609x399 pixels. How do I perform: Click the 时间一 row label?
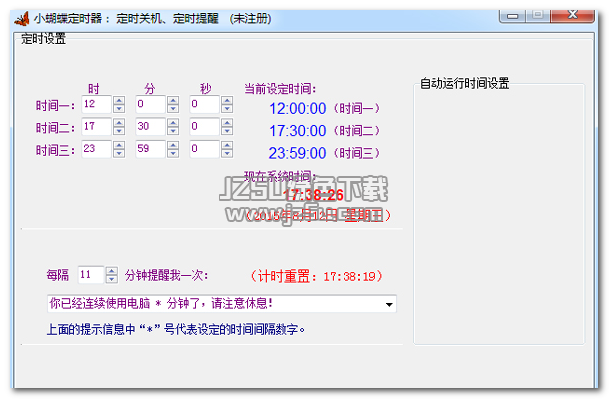[x=55, y=105]
